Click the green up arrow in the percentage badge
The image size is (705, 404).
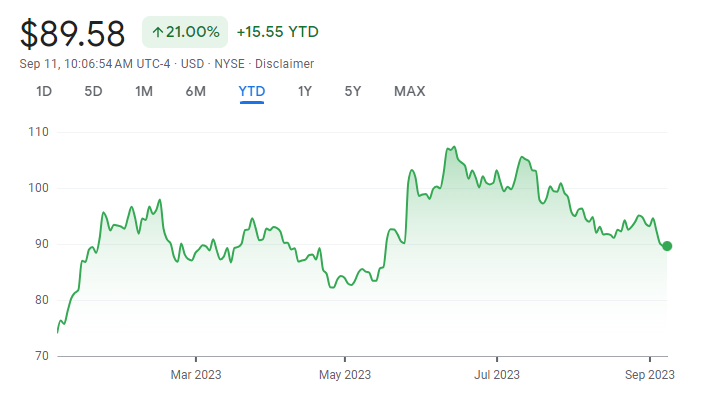click(158, 32)
